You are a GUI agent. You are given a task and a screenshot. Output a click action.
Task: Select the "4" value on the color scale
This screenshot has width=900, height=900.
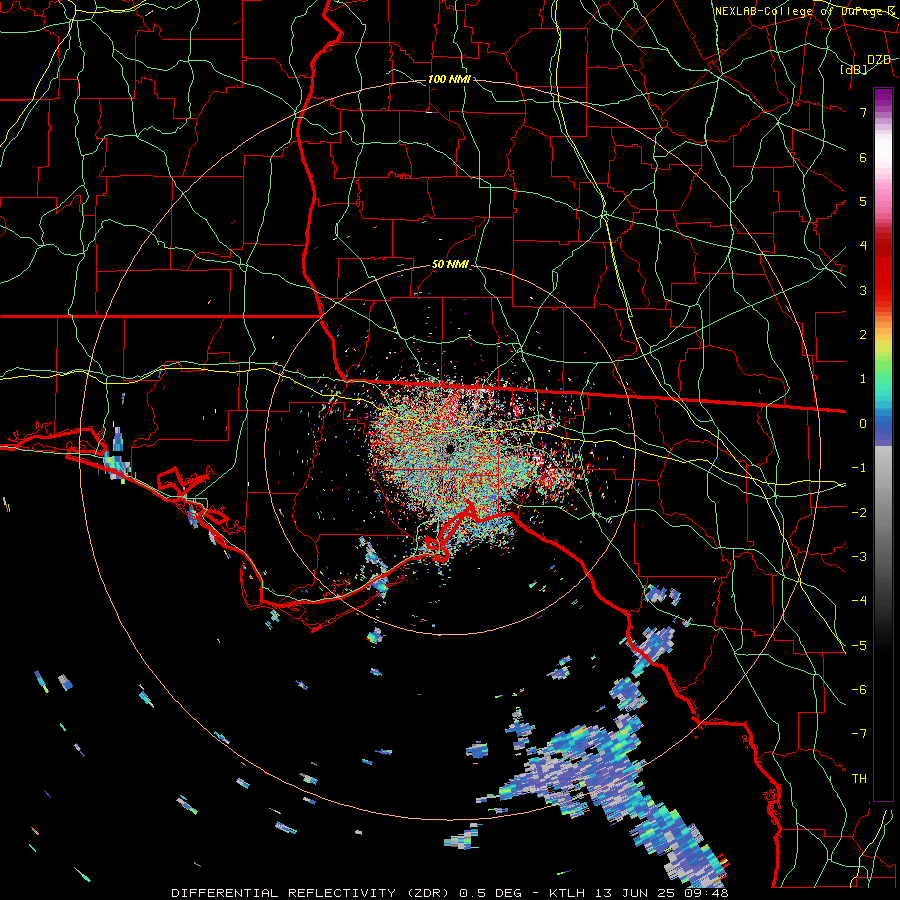[x=863, y=246]
